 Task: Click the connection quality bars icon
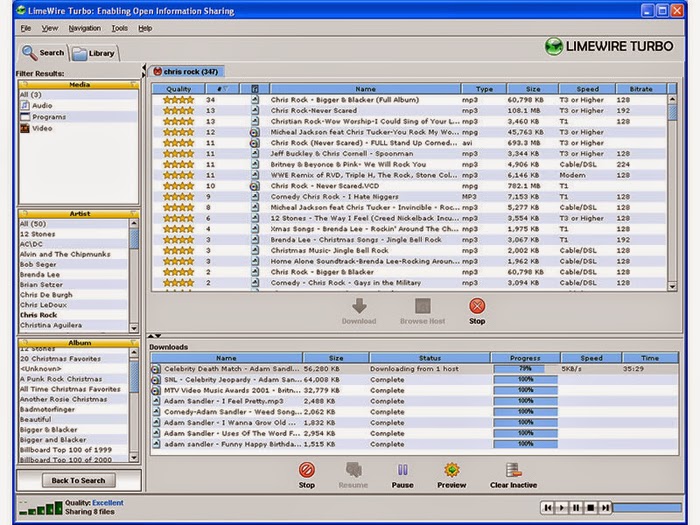point(40,508)
